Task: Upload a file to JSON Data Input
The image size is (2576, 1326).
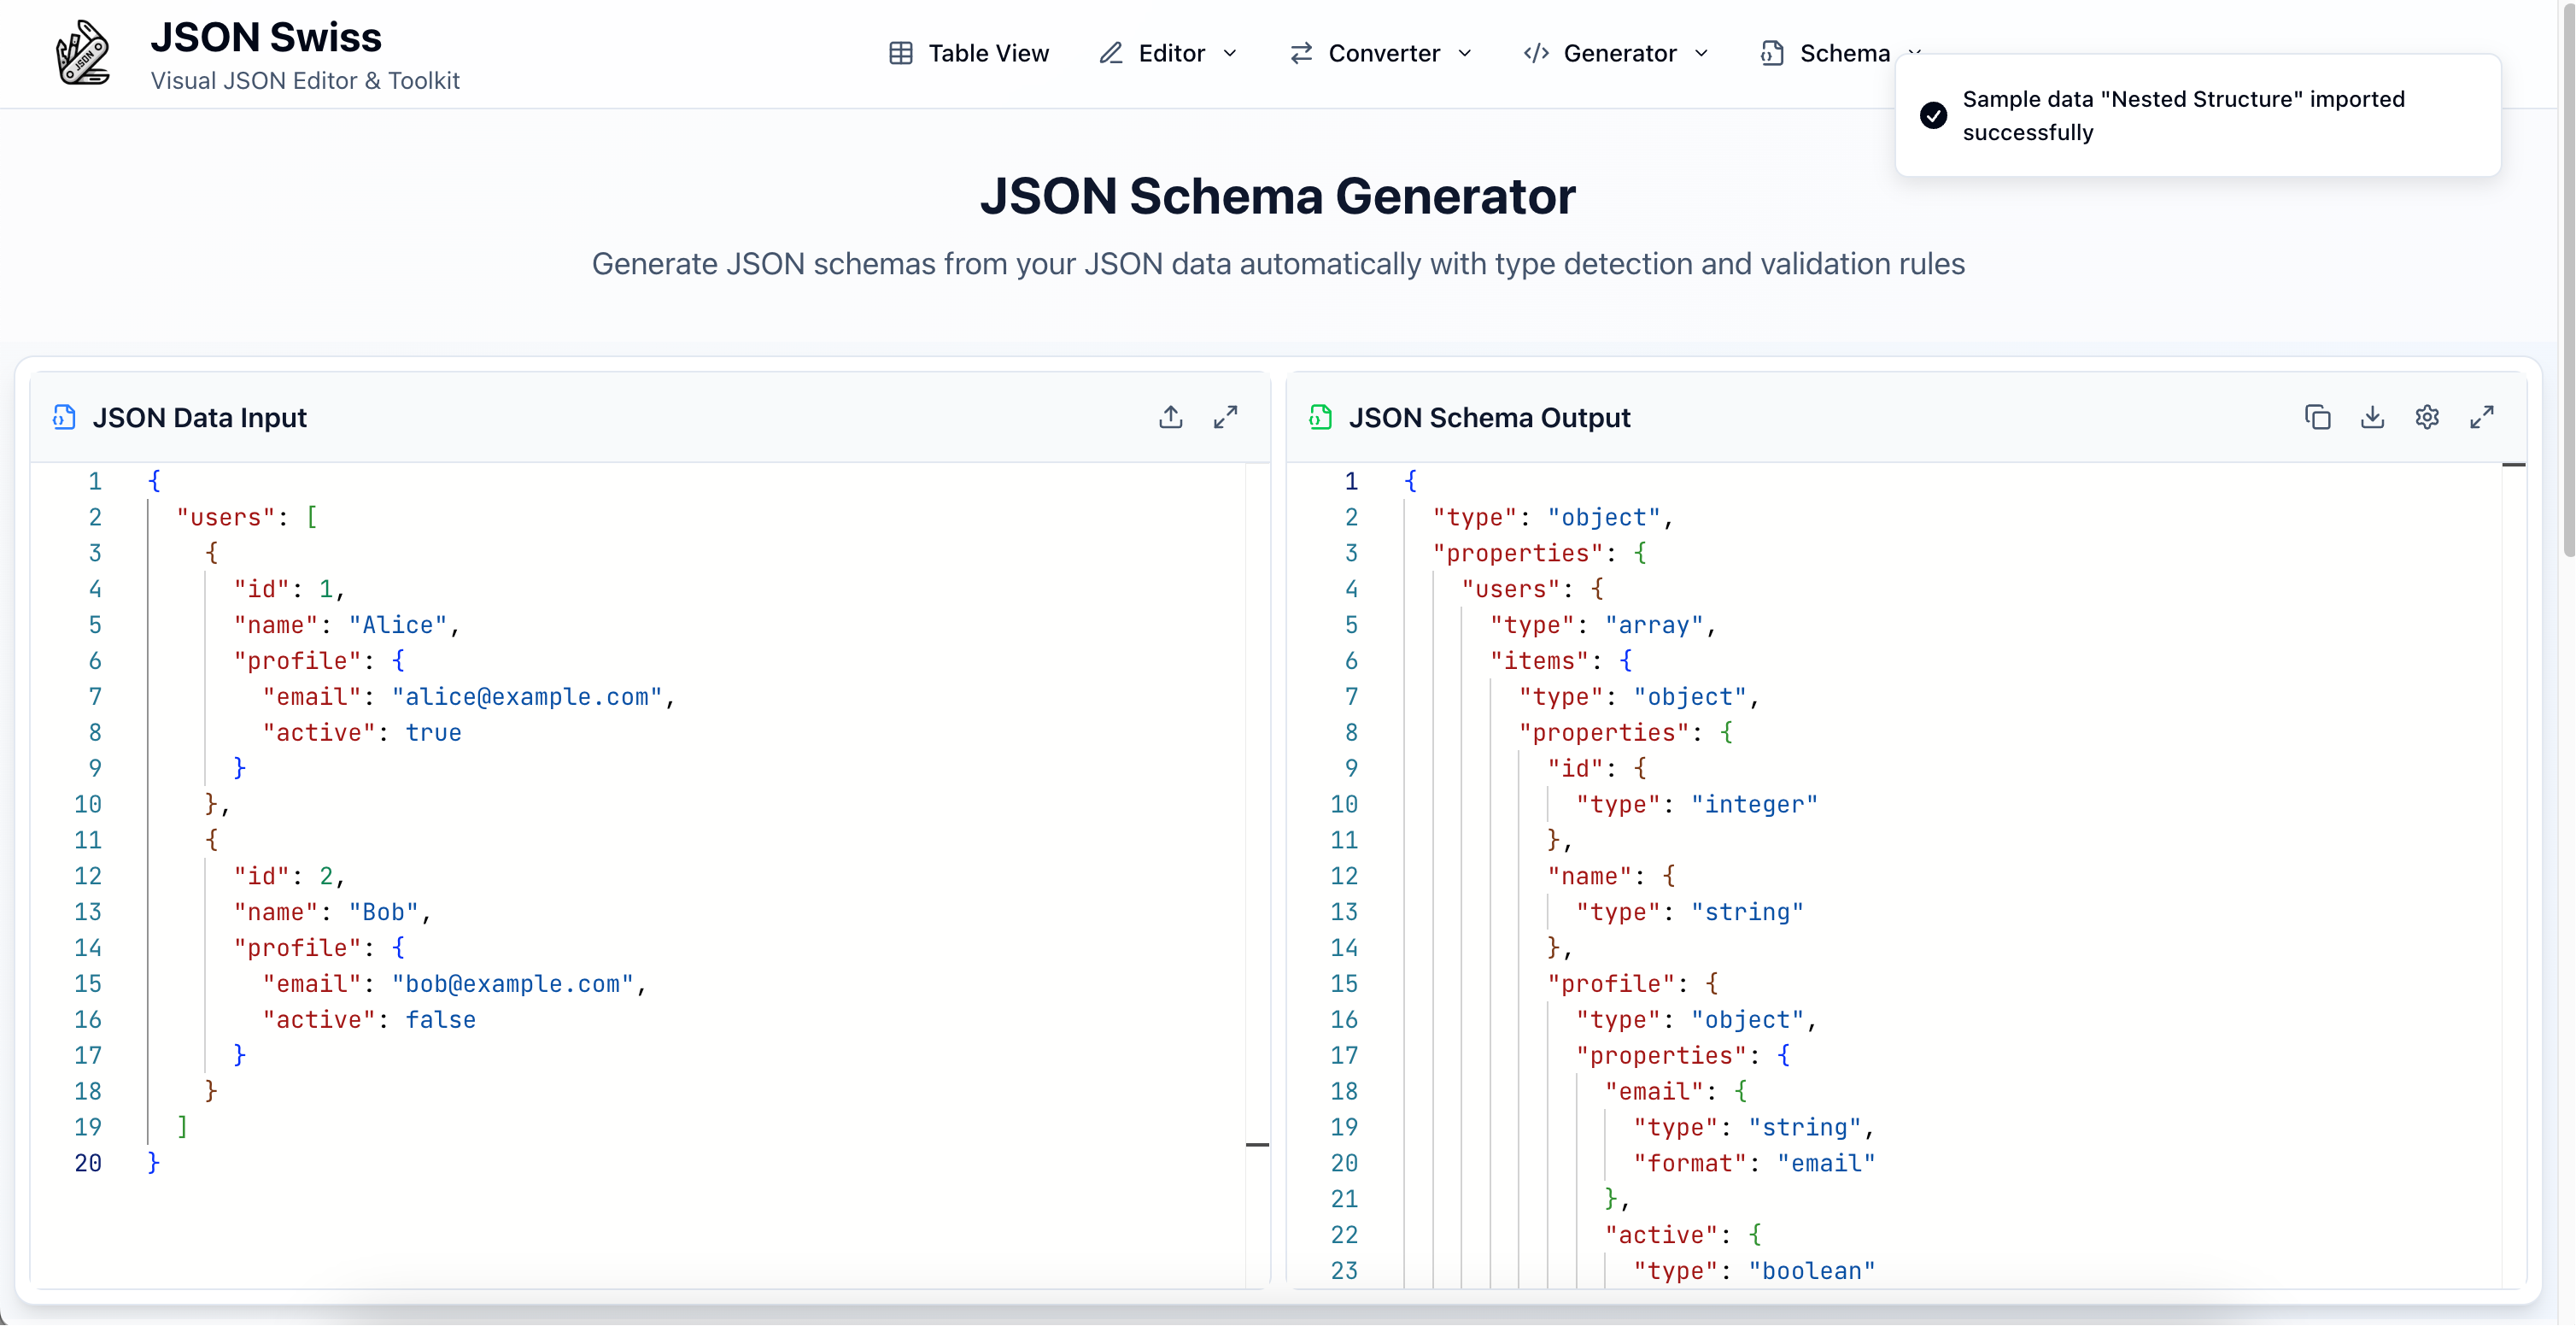Action: [x=1170, y=417]
